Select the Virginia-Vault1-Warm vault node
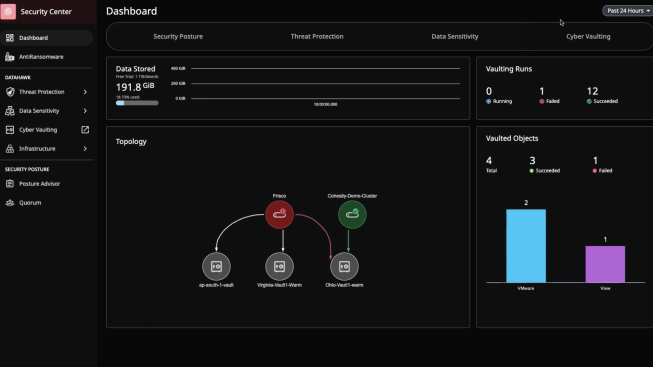Screen dimensions: 653x367 pos(279,266)
